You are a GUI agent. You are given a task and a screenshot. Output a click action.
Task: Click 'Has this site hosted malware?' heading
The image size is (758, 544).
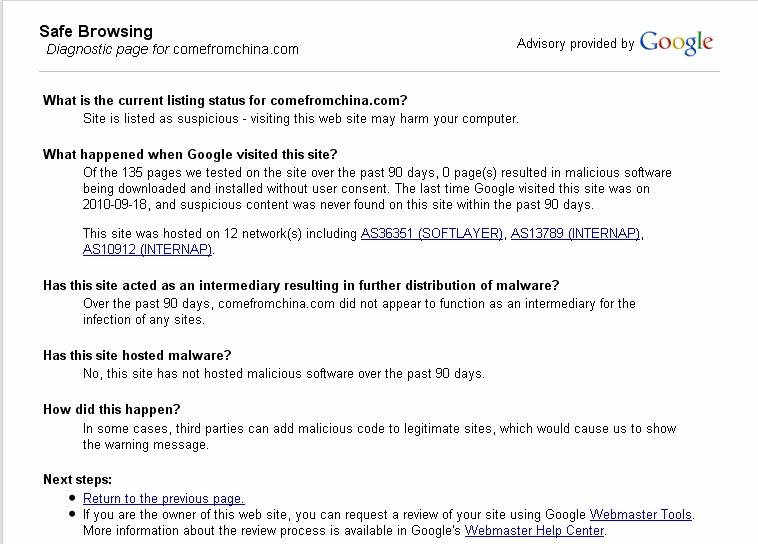(x=137, y=355)
